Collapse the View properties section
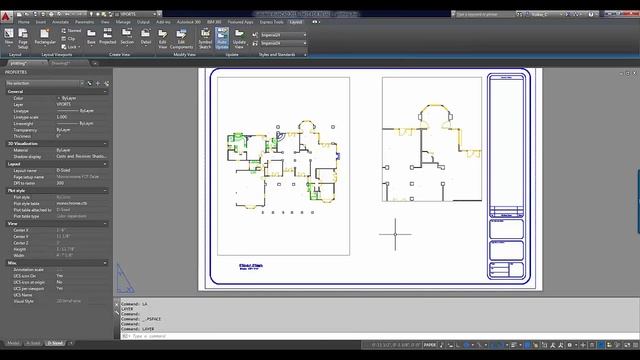 [x=105, y=224]
